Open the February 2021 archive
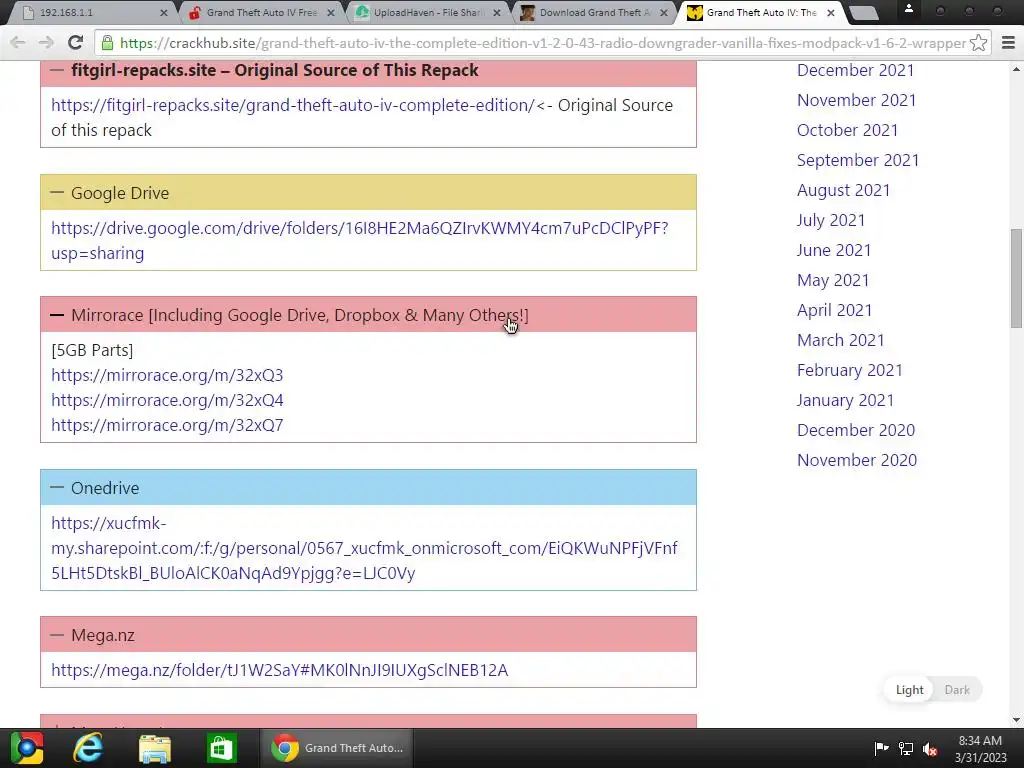Screen dimensions: 1024x768 coord(850,370)
